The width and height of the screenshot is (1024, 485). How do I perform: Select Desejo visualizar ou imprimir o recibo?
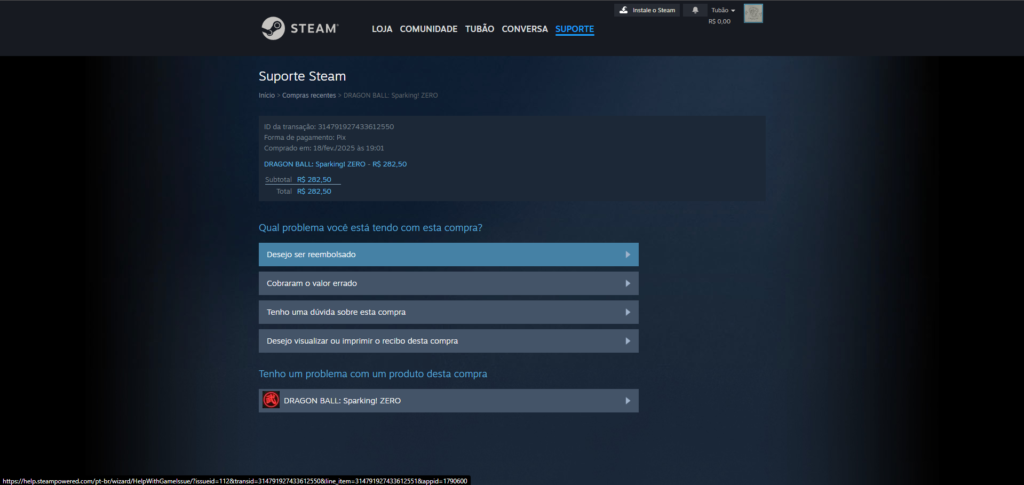[449, 341]
